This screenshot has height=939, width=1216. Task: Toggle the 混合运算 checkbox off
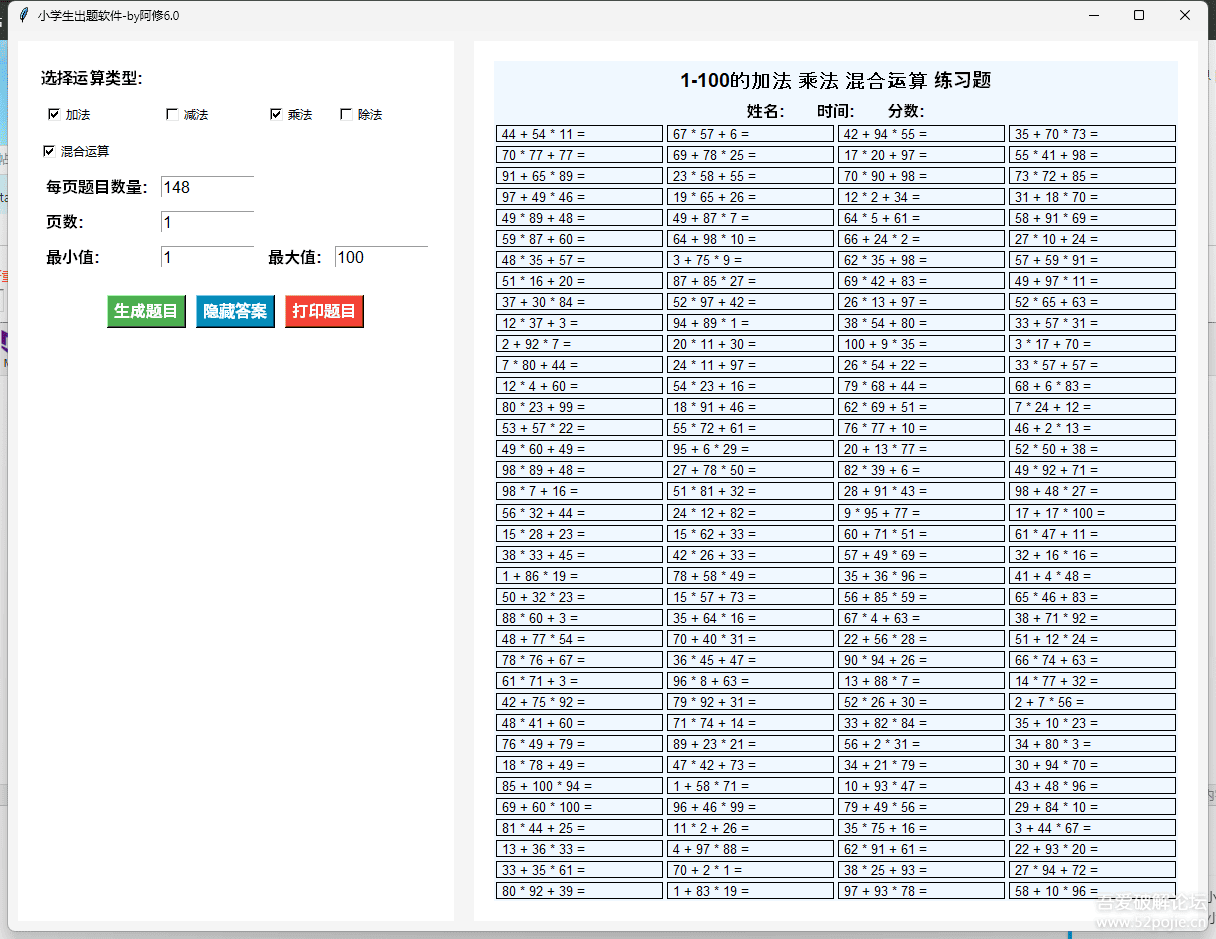49,151
